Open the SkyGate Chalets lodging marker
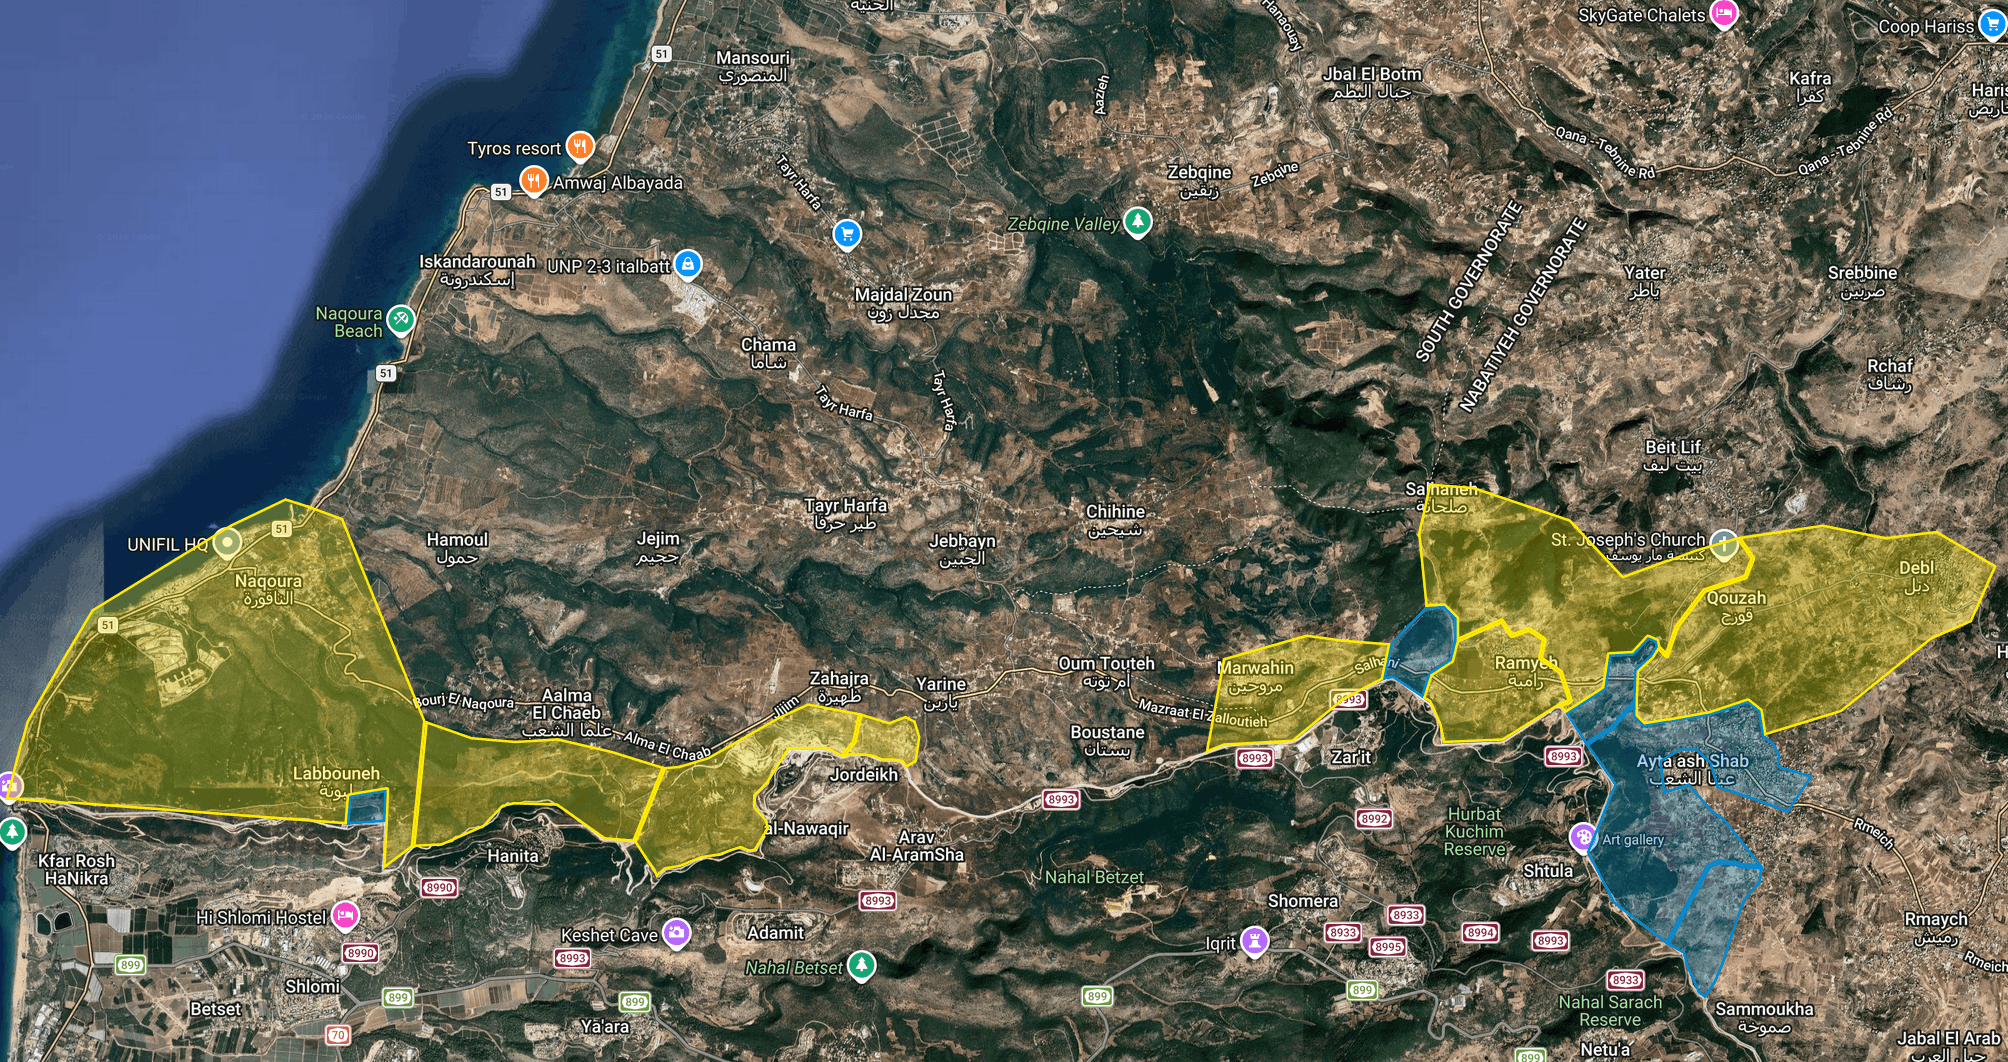2008x1062 pixels. 1725,13
